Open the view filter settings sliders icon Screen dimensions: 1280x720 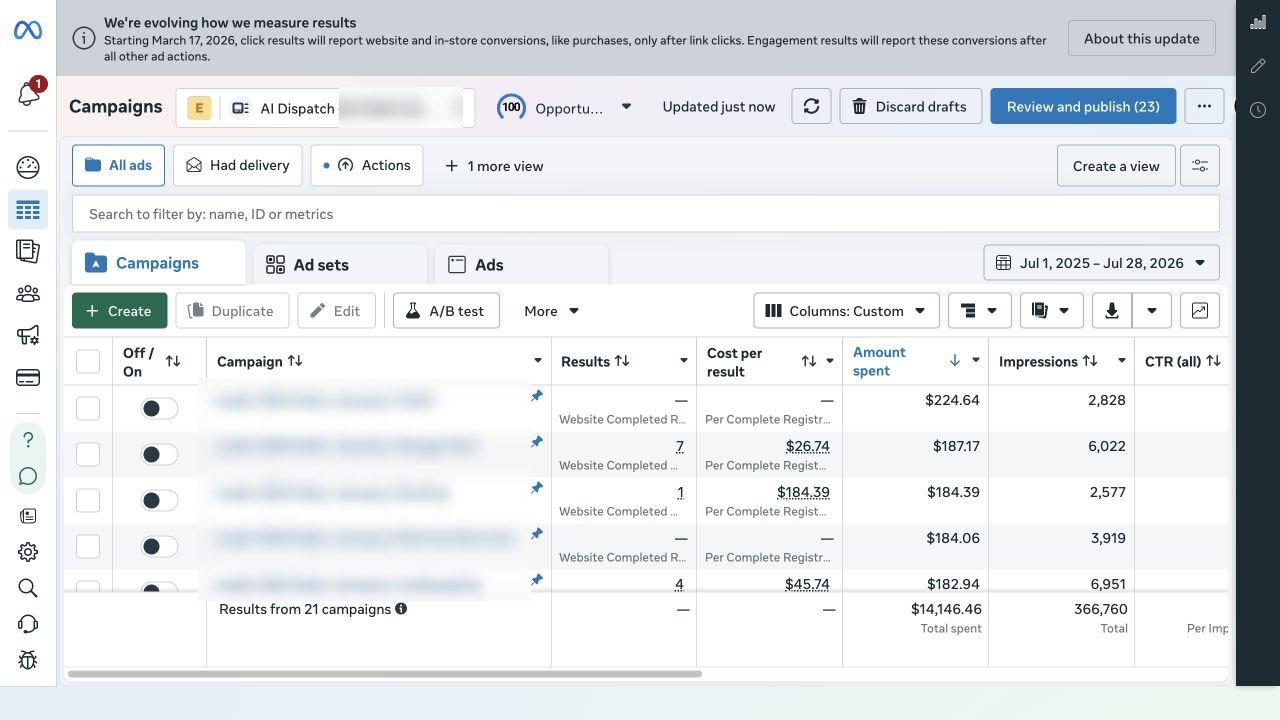point(1200,166)
